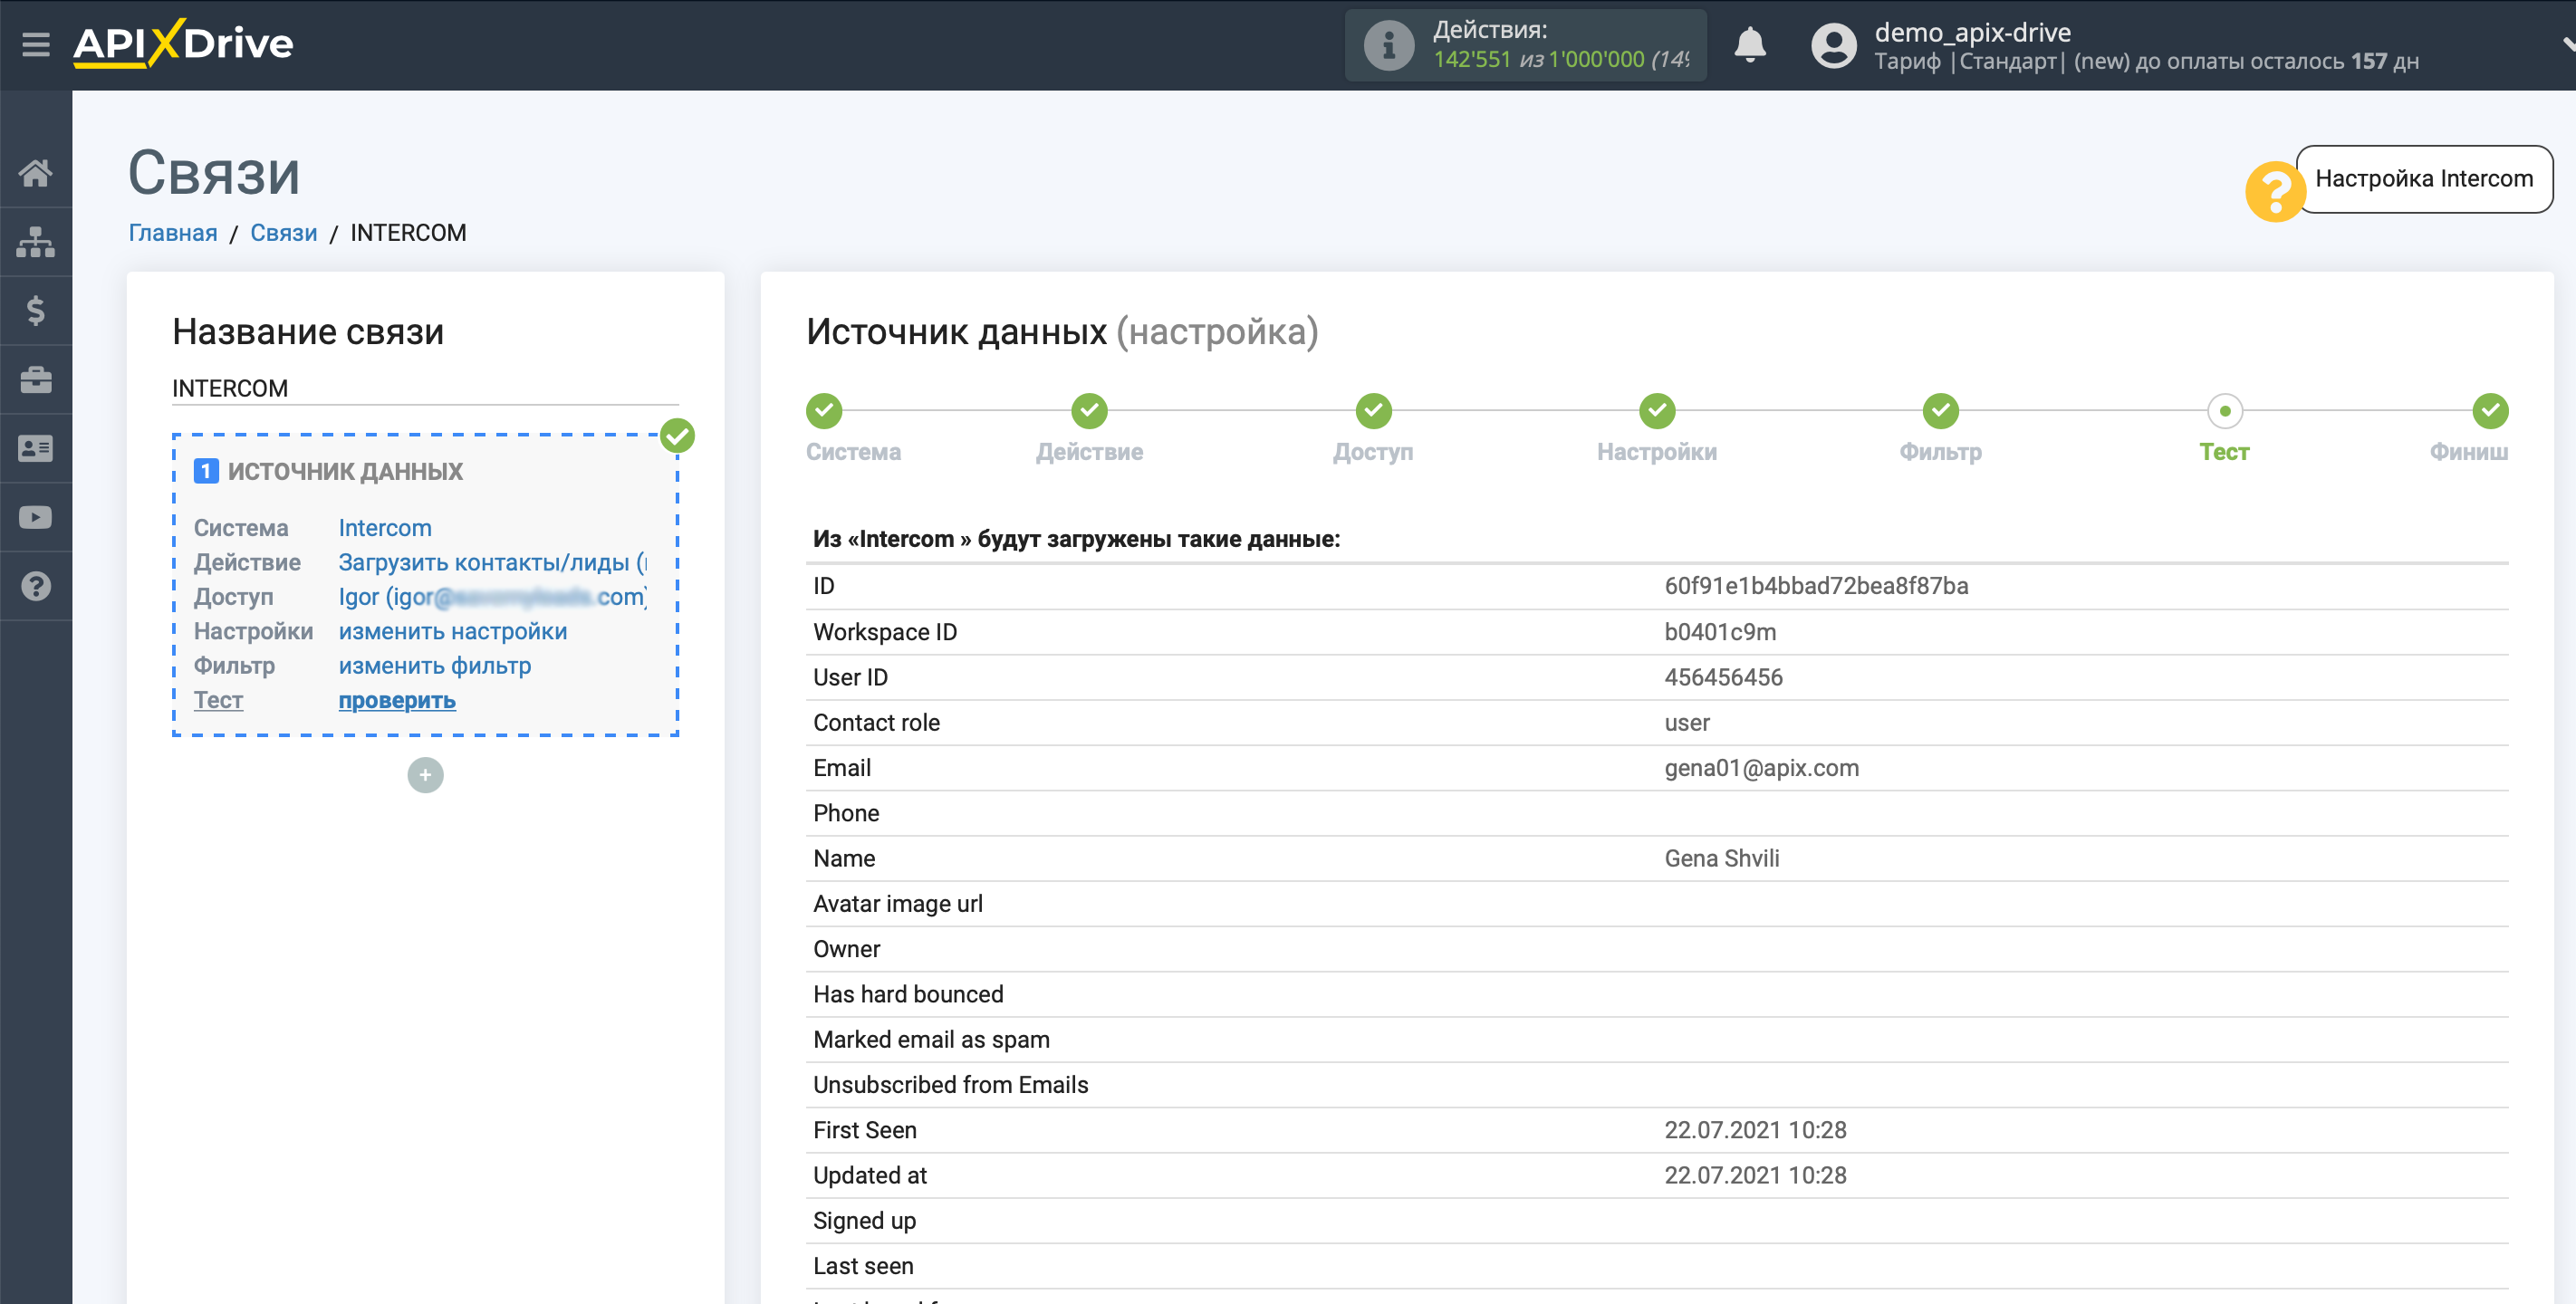Open the home icon in sidebar
The height and width of the screenshot is (1304, 2576).
pyautogui.click(x=36, y=173)
